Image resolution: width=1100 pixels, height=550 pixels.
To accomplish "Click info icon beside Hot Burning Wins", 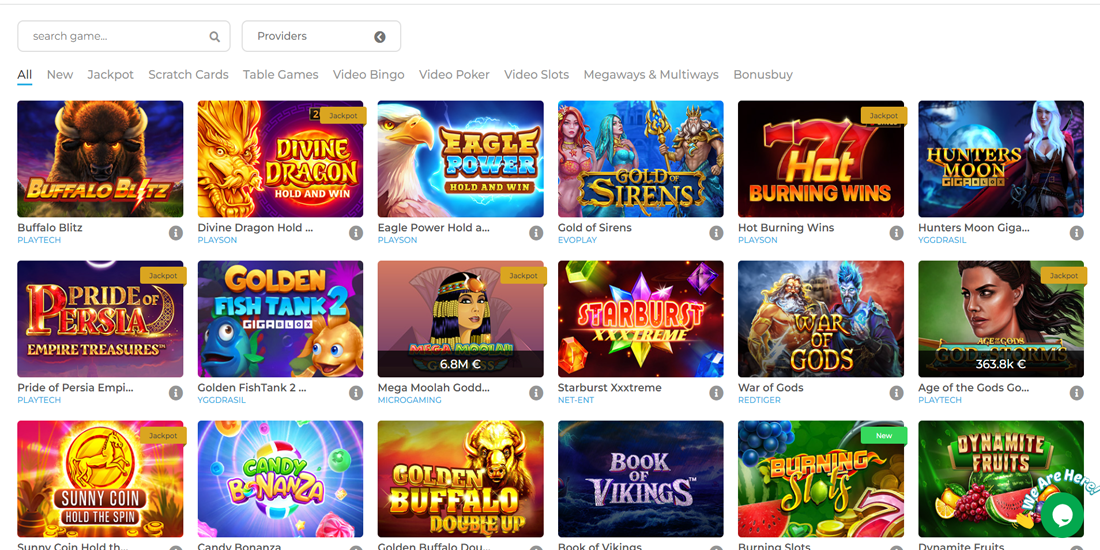I will tap(896, 233).
